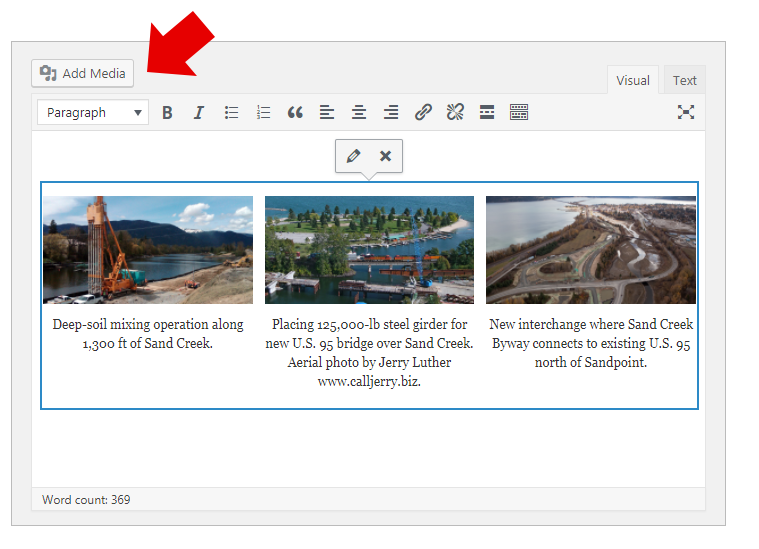Insert Read More tag
The image size is (759, 549).
(487, 112)
